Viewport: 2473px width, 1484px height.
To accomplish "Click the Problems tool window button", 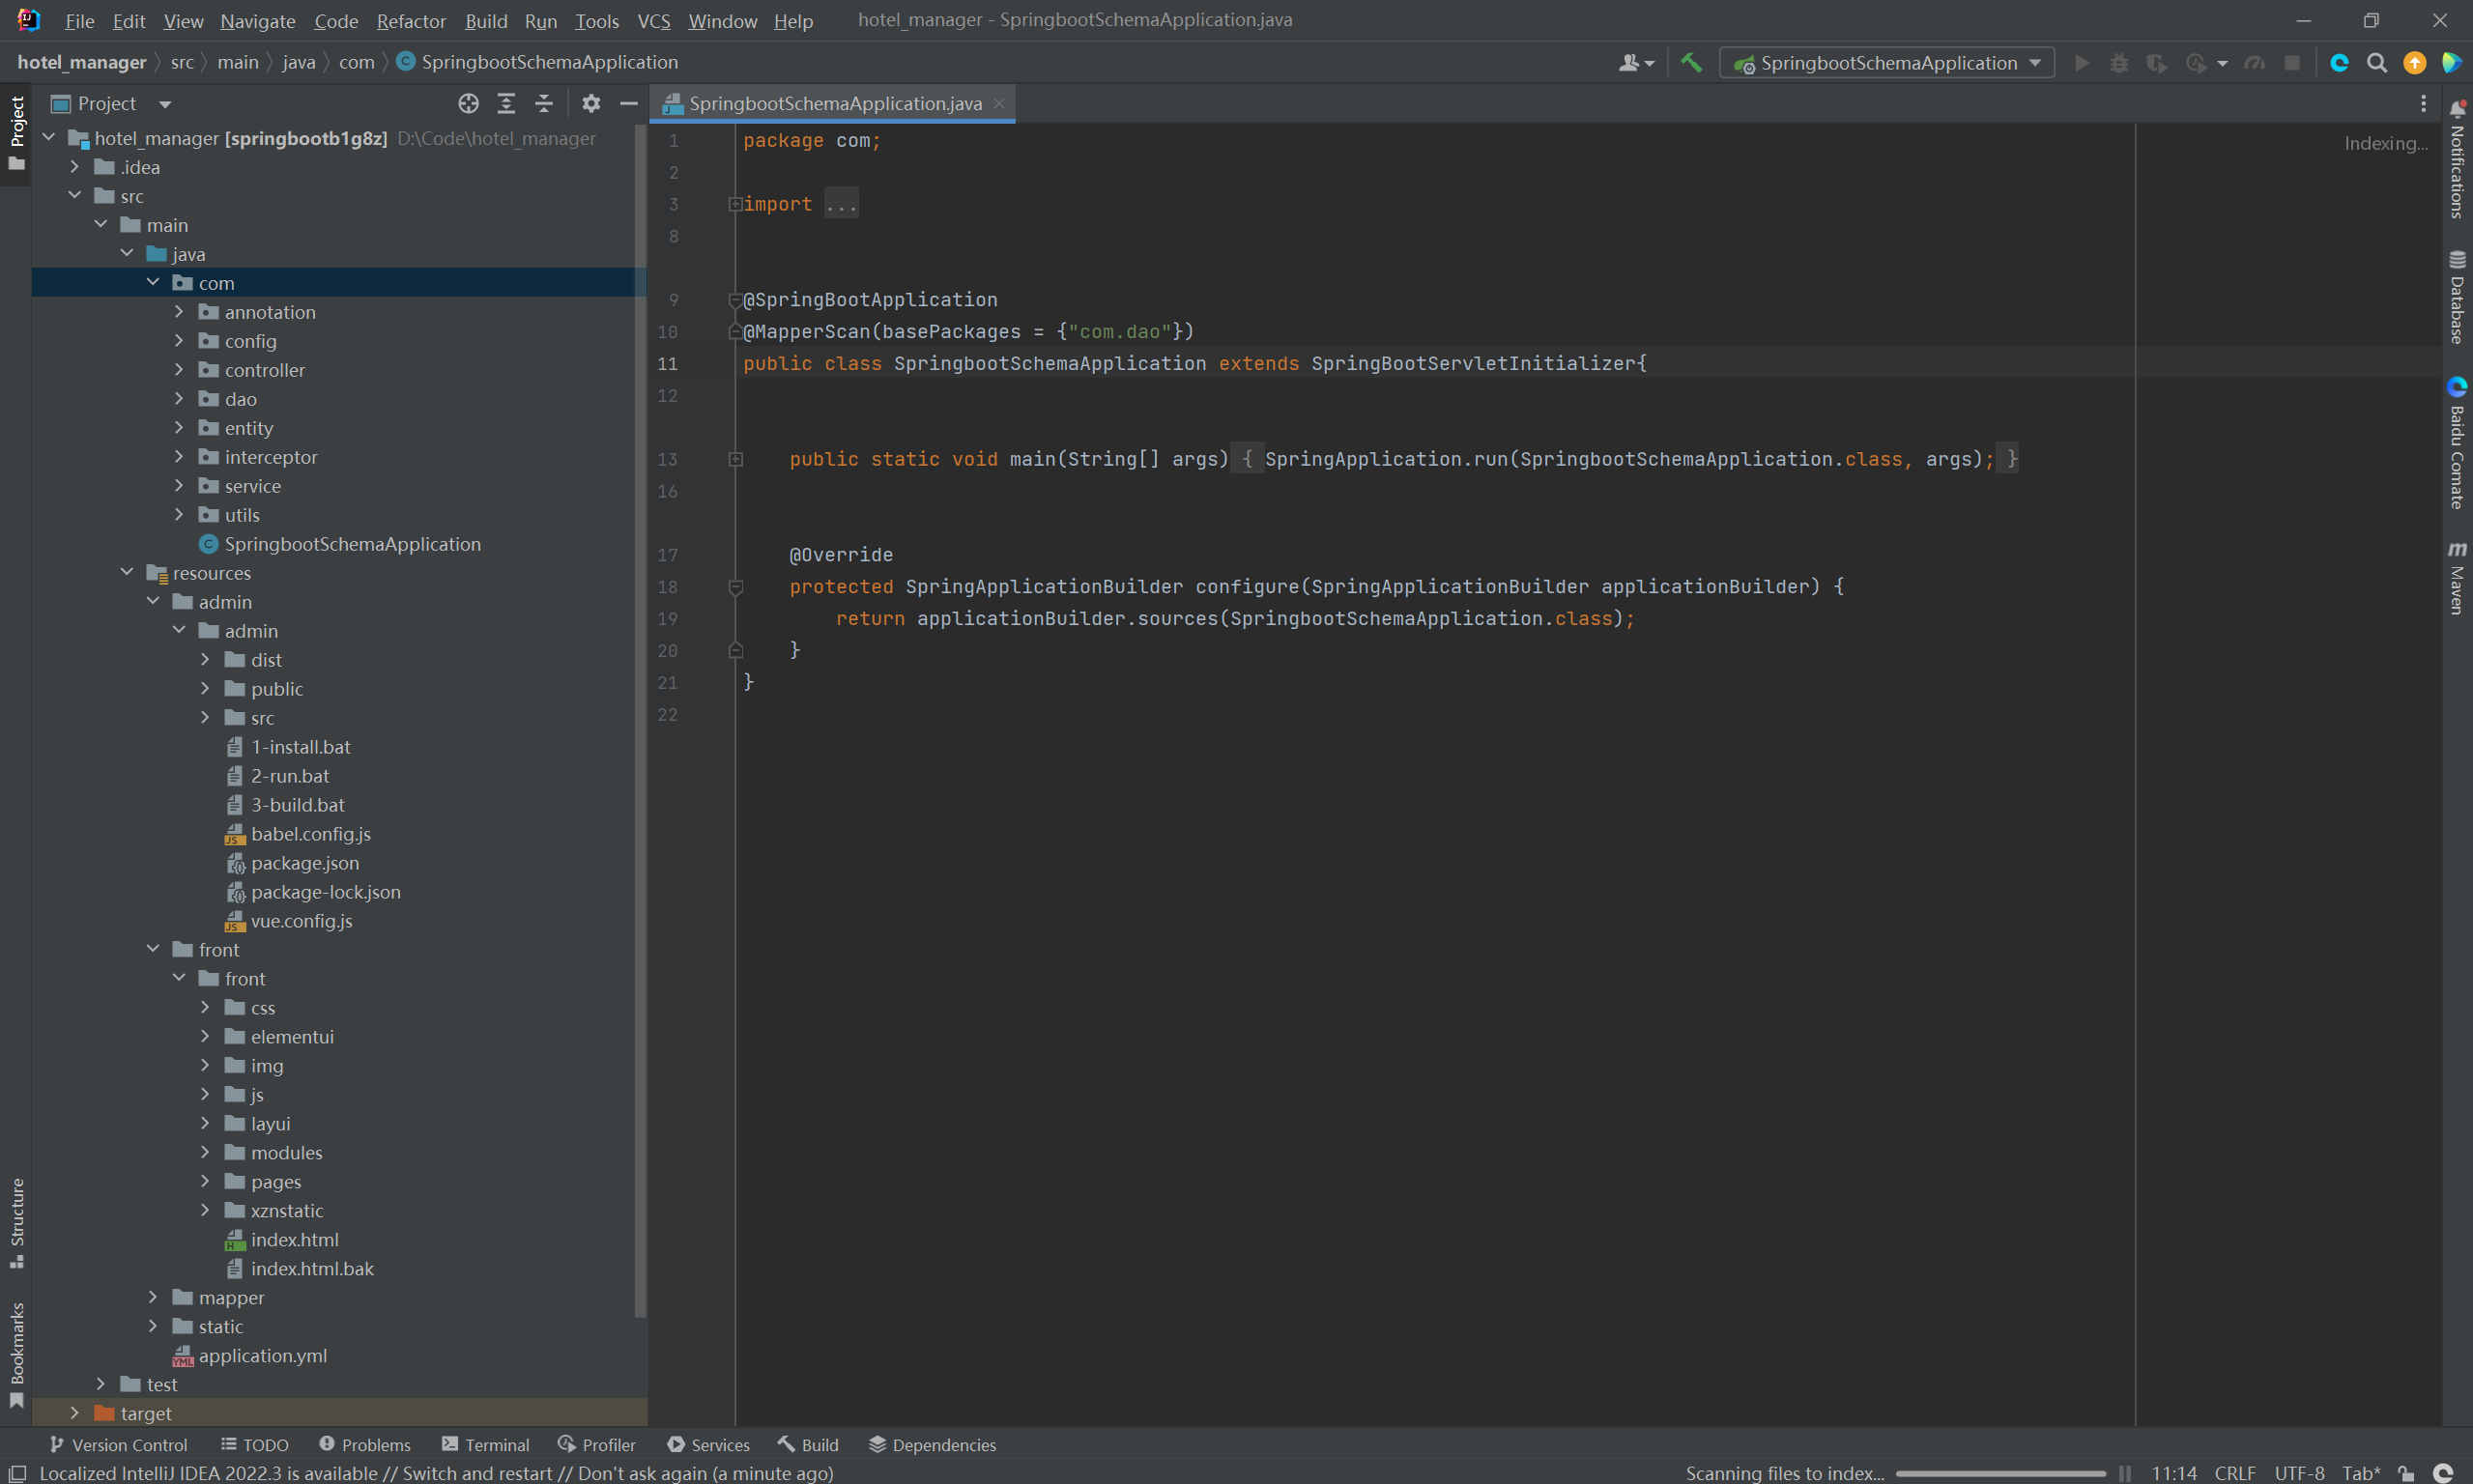I will click(365, 1444).
